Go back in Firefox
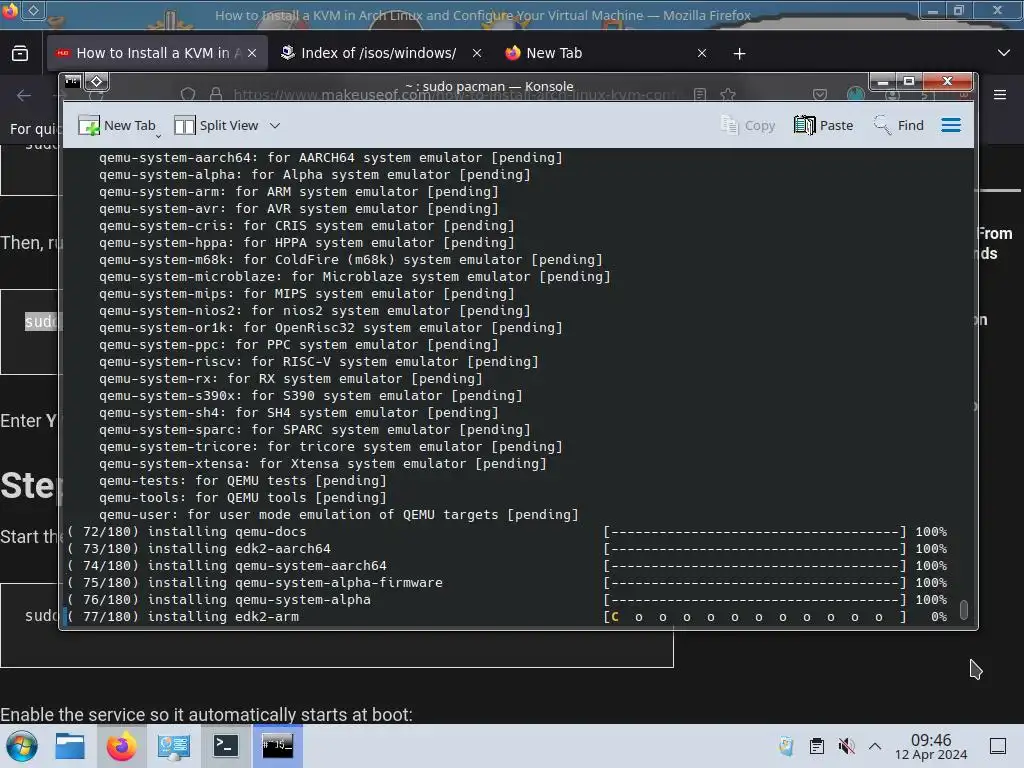The height and width of the screenshot is (768, 1024). tap(24, 95)
